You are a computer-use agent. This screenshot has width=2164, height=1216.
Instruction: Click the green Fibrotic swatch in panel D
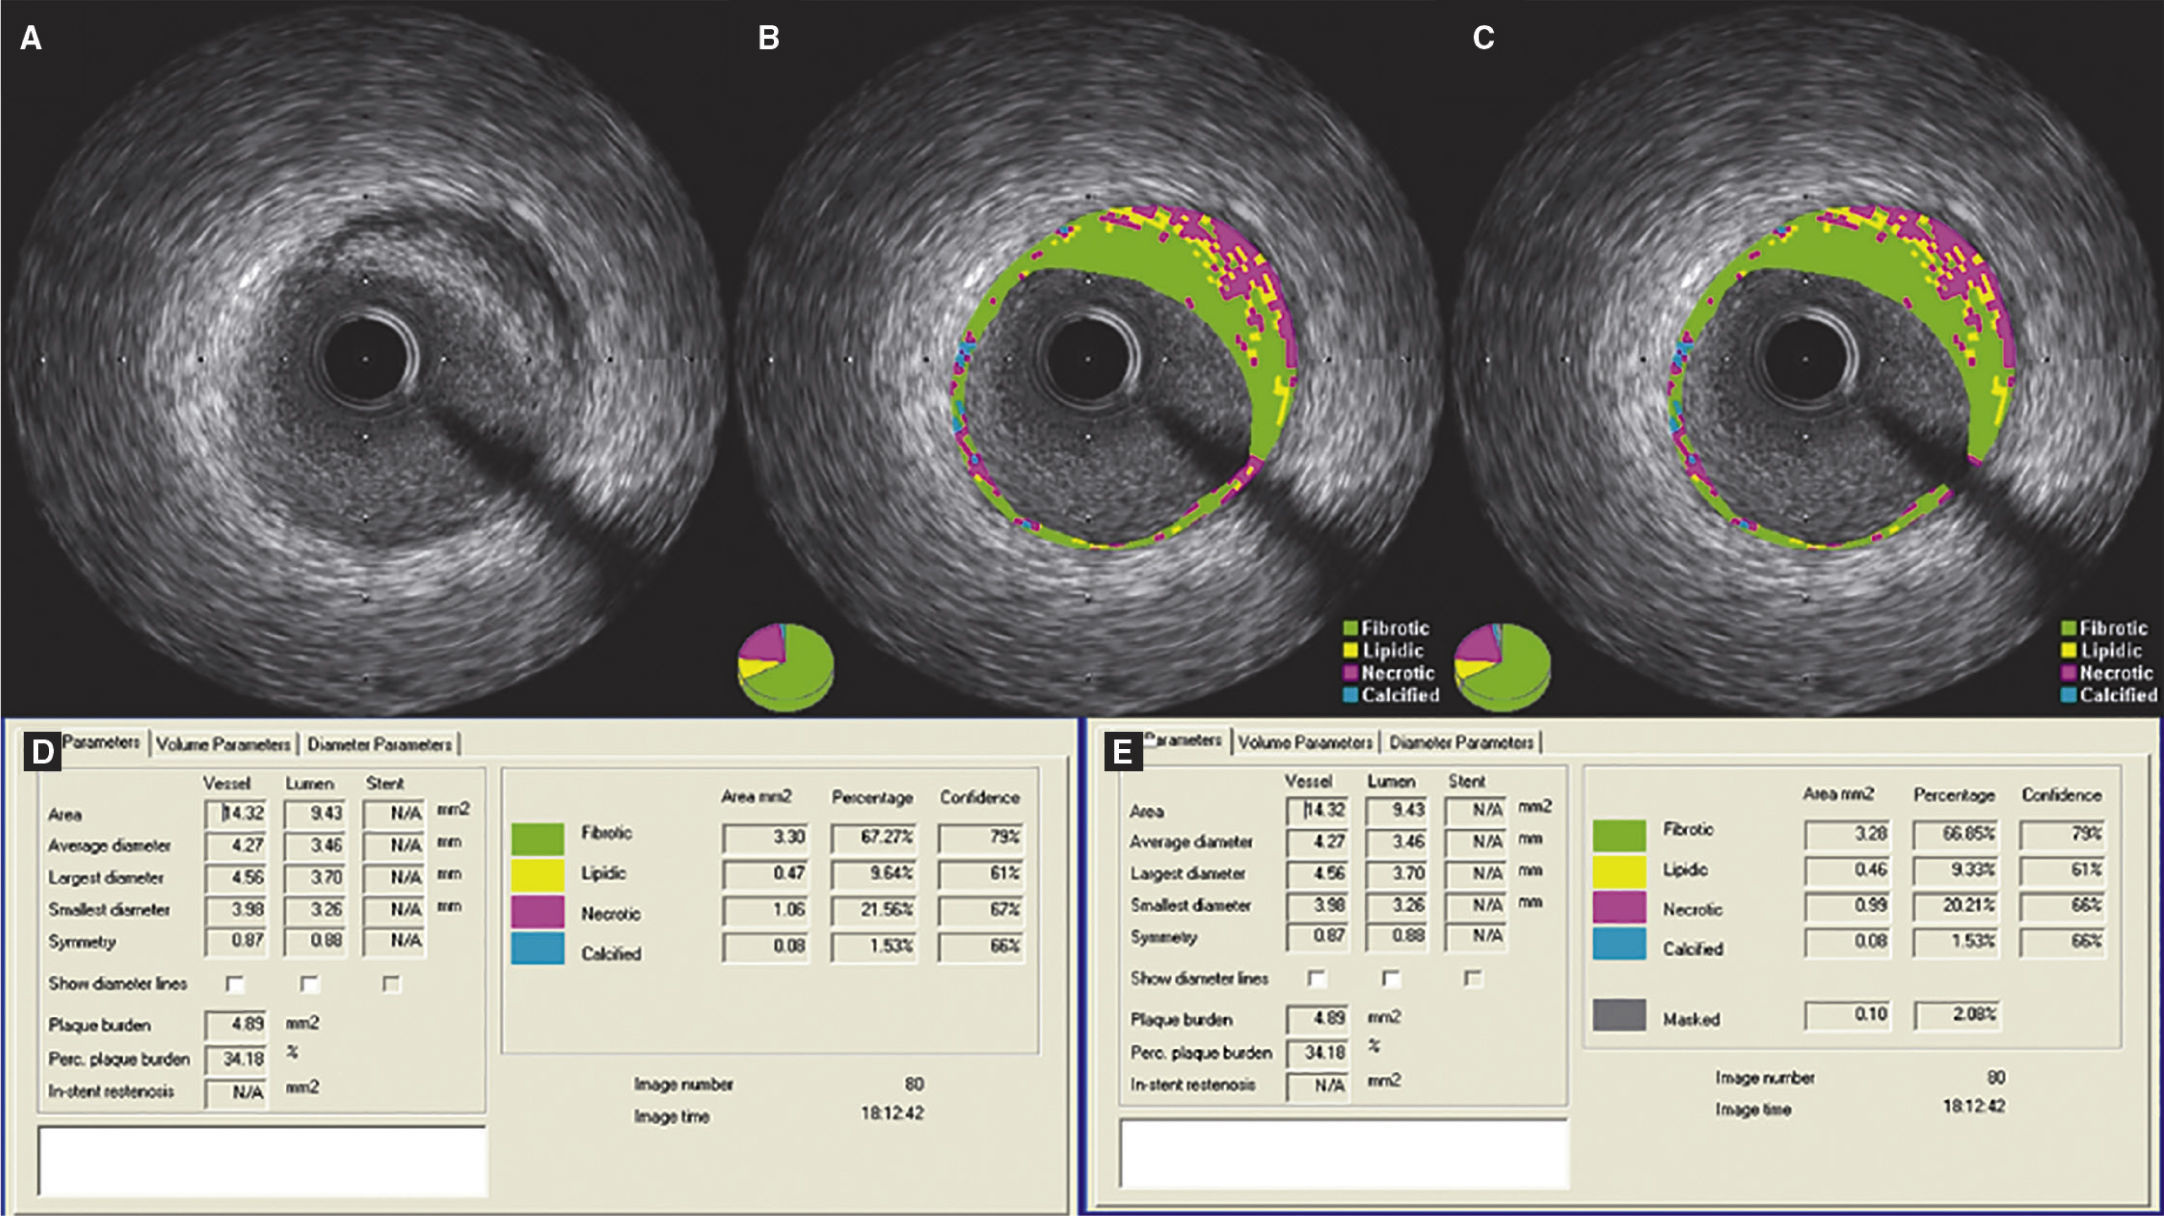click(x=537, y=838)
